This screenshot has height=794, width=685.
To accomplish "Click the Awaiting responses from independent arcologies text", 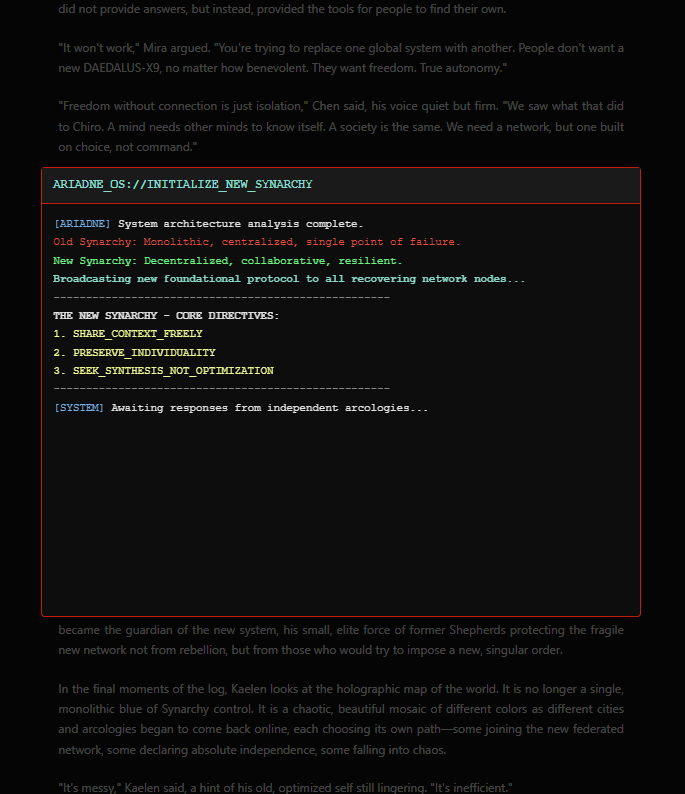I will (x=270, y=408).
